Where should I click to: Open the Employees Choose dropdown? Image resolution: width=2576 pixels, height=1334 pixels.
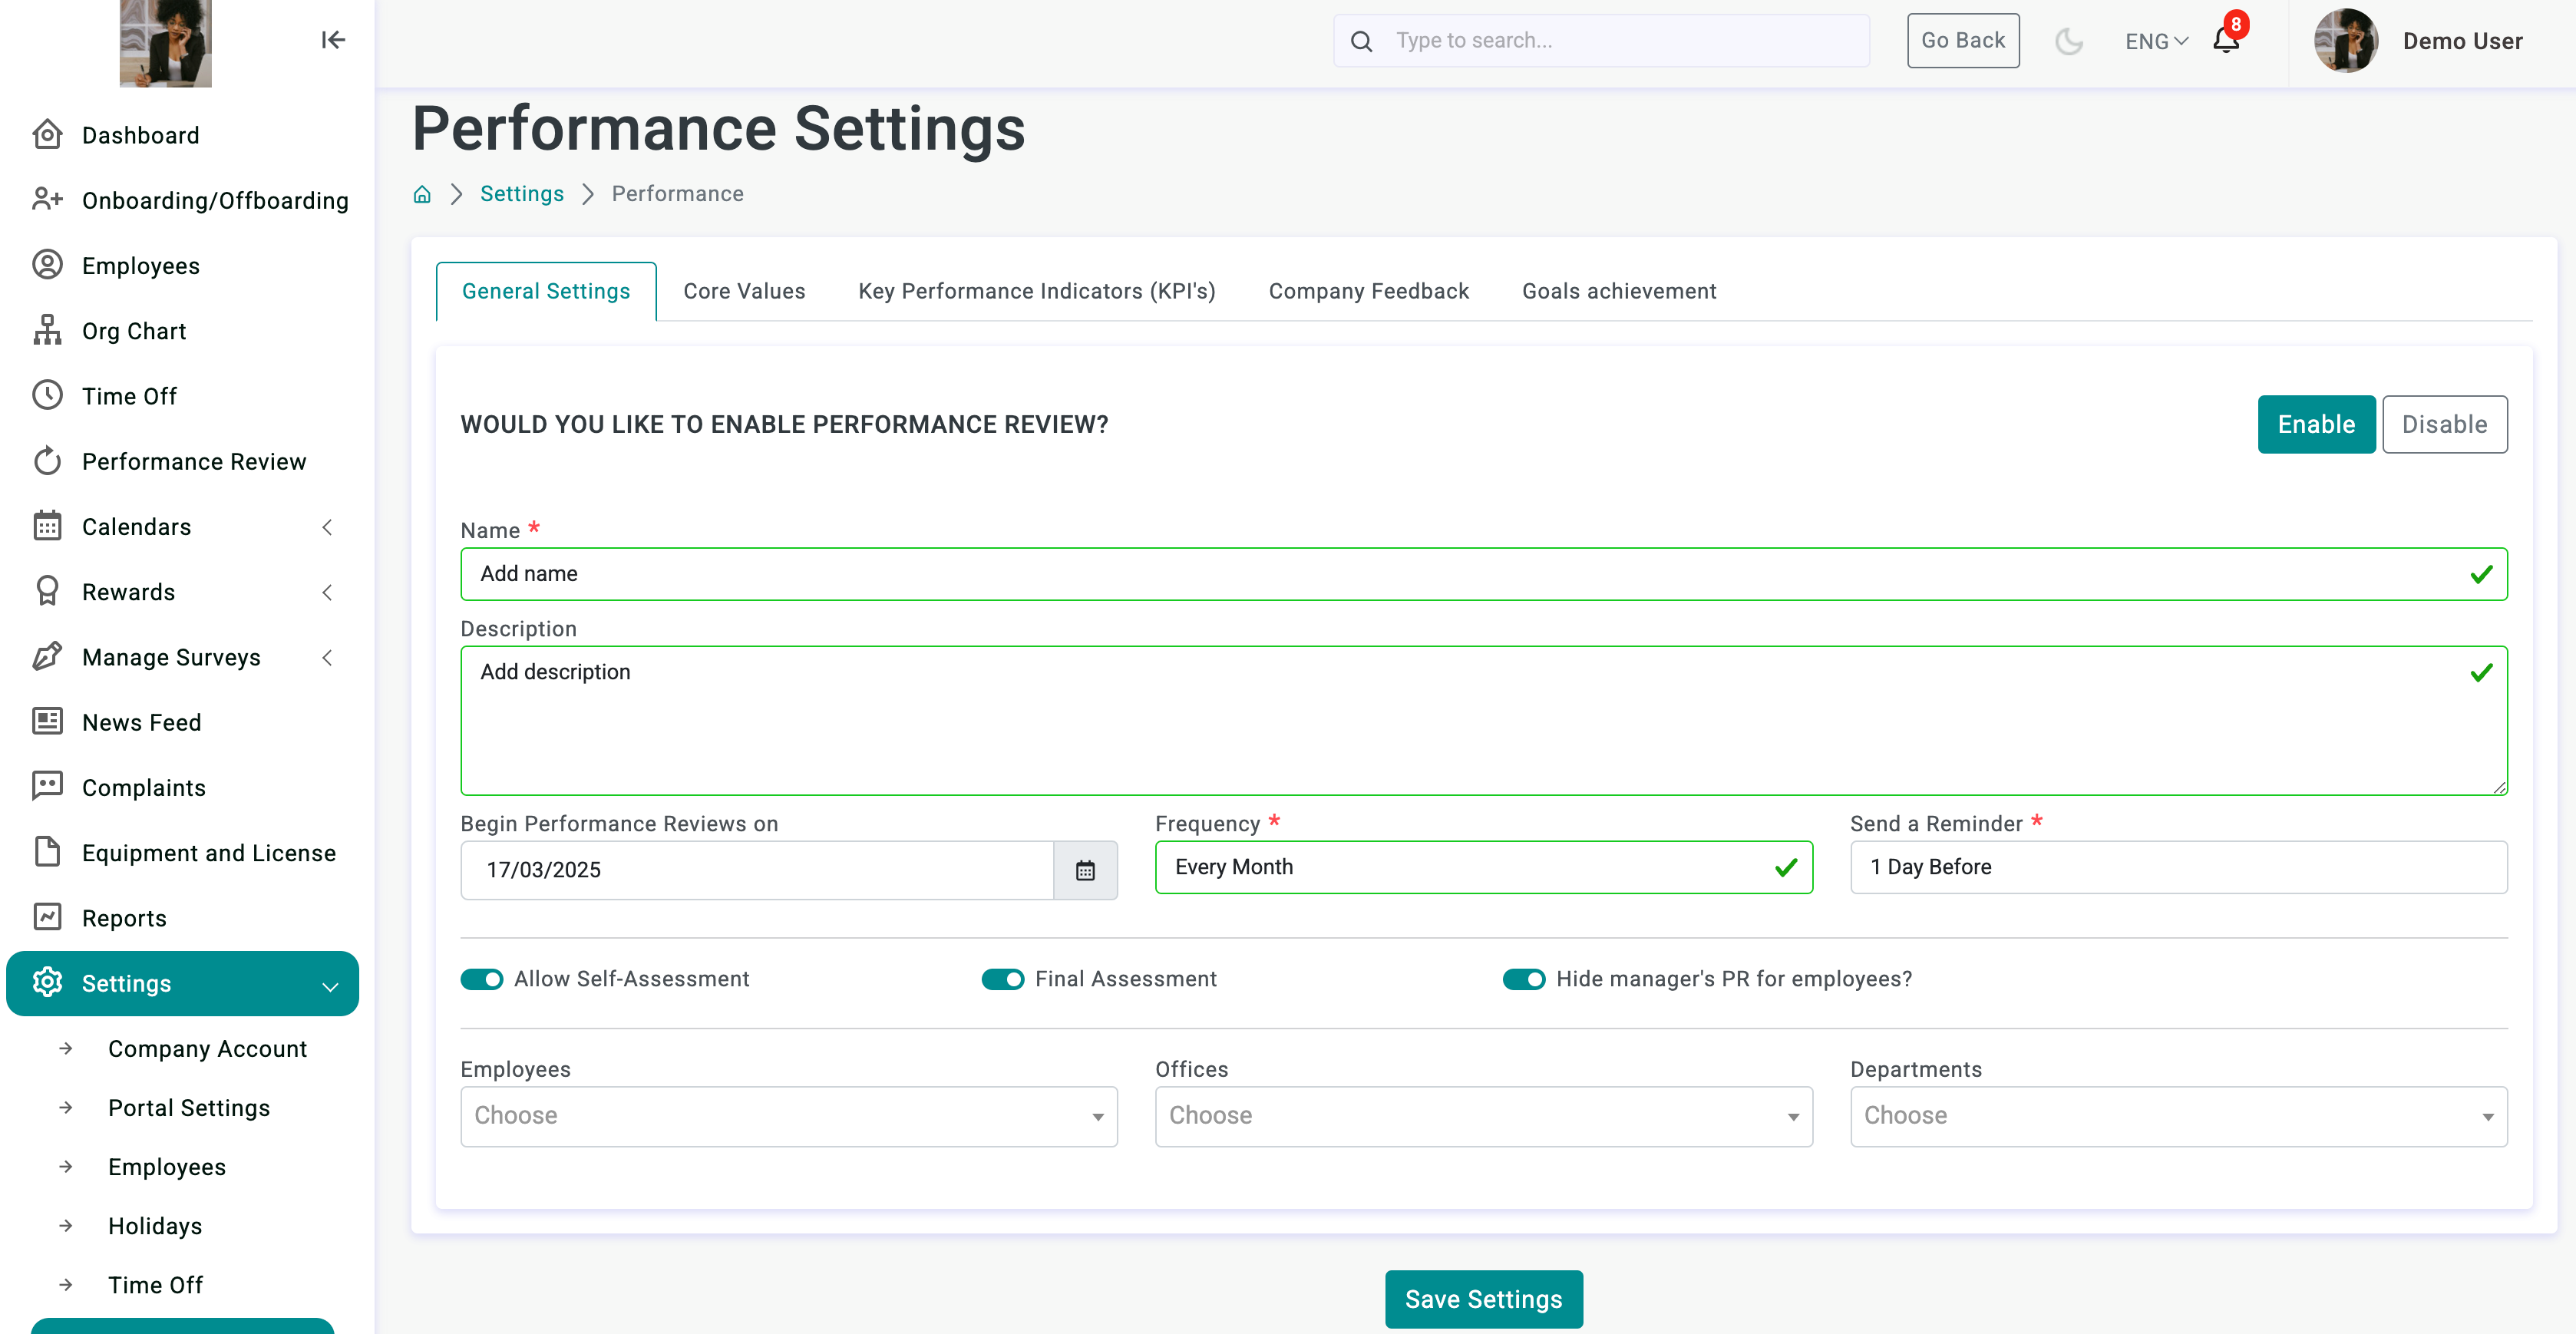pos(788,1116)
